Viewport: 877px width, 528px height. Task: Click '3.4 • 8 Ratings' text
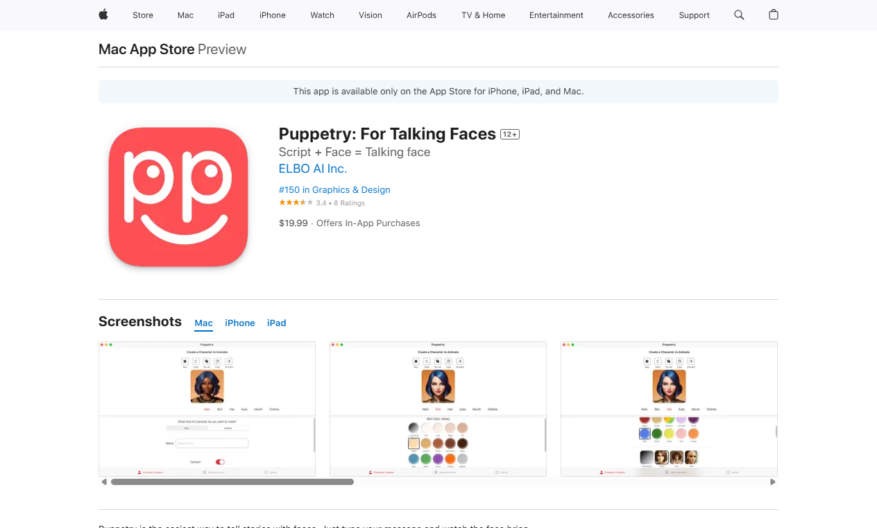click(x=340, y=203)
